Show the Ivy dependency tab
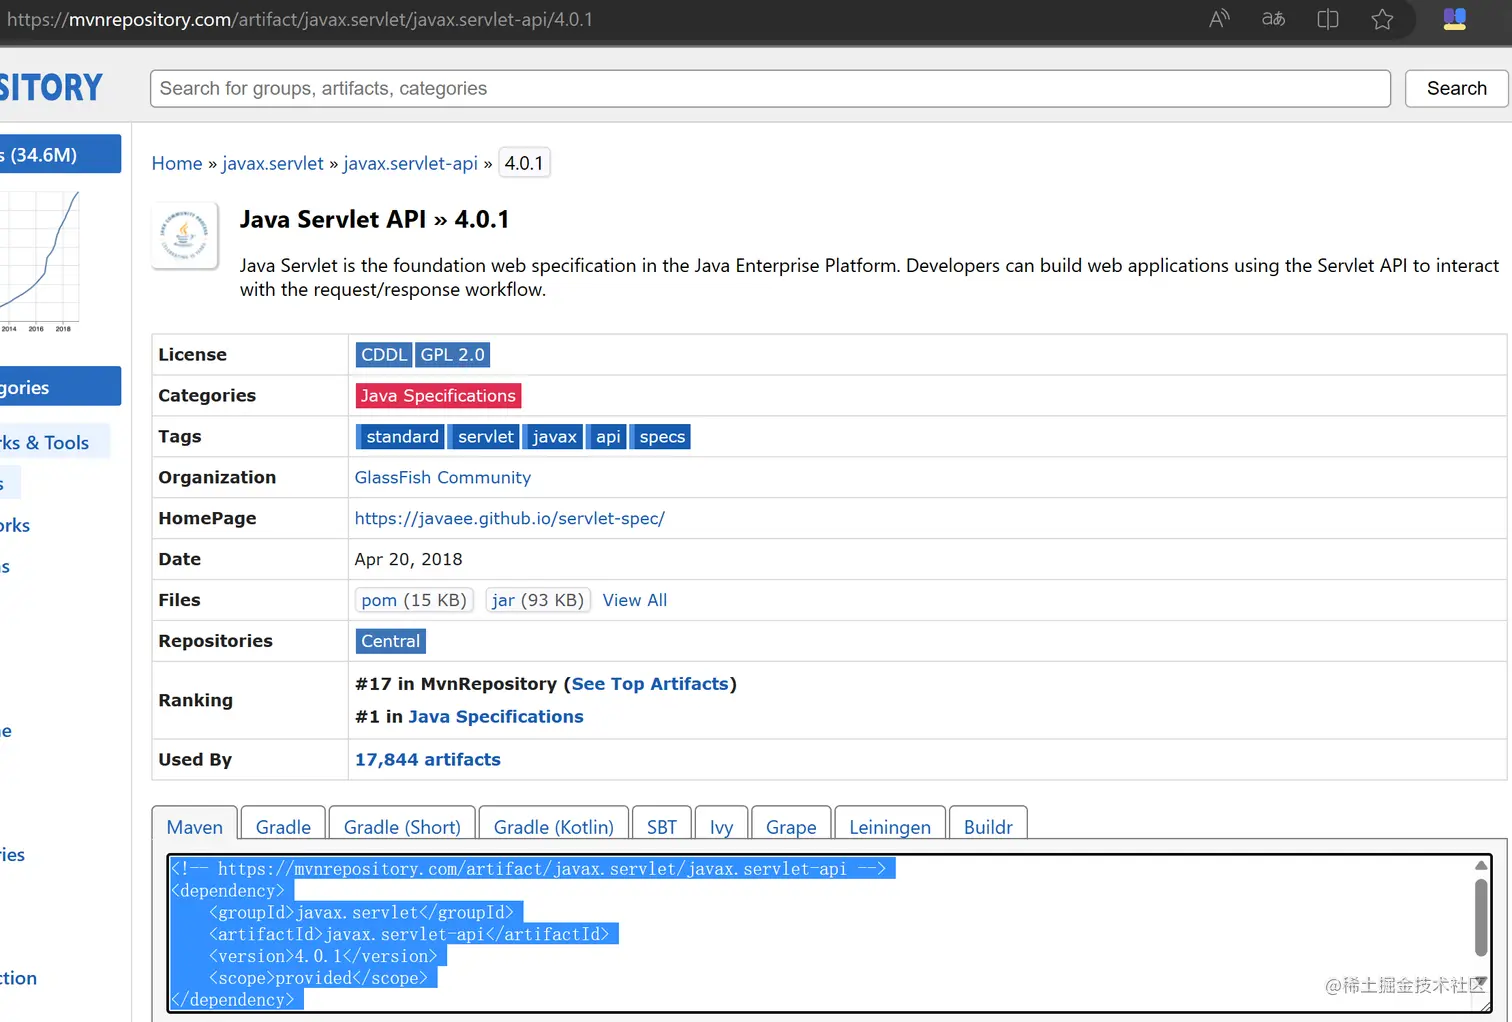This screenshot has height=1022, width=1512. (721, 827)
